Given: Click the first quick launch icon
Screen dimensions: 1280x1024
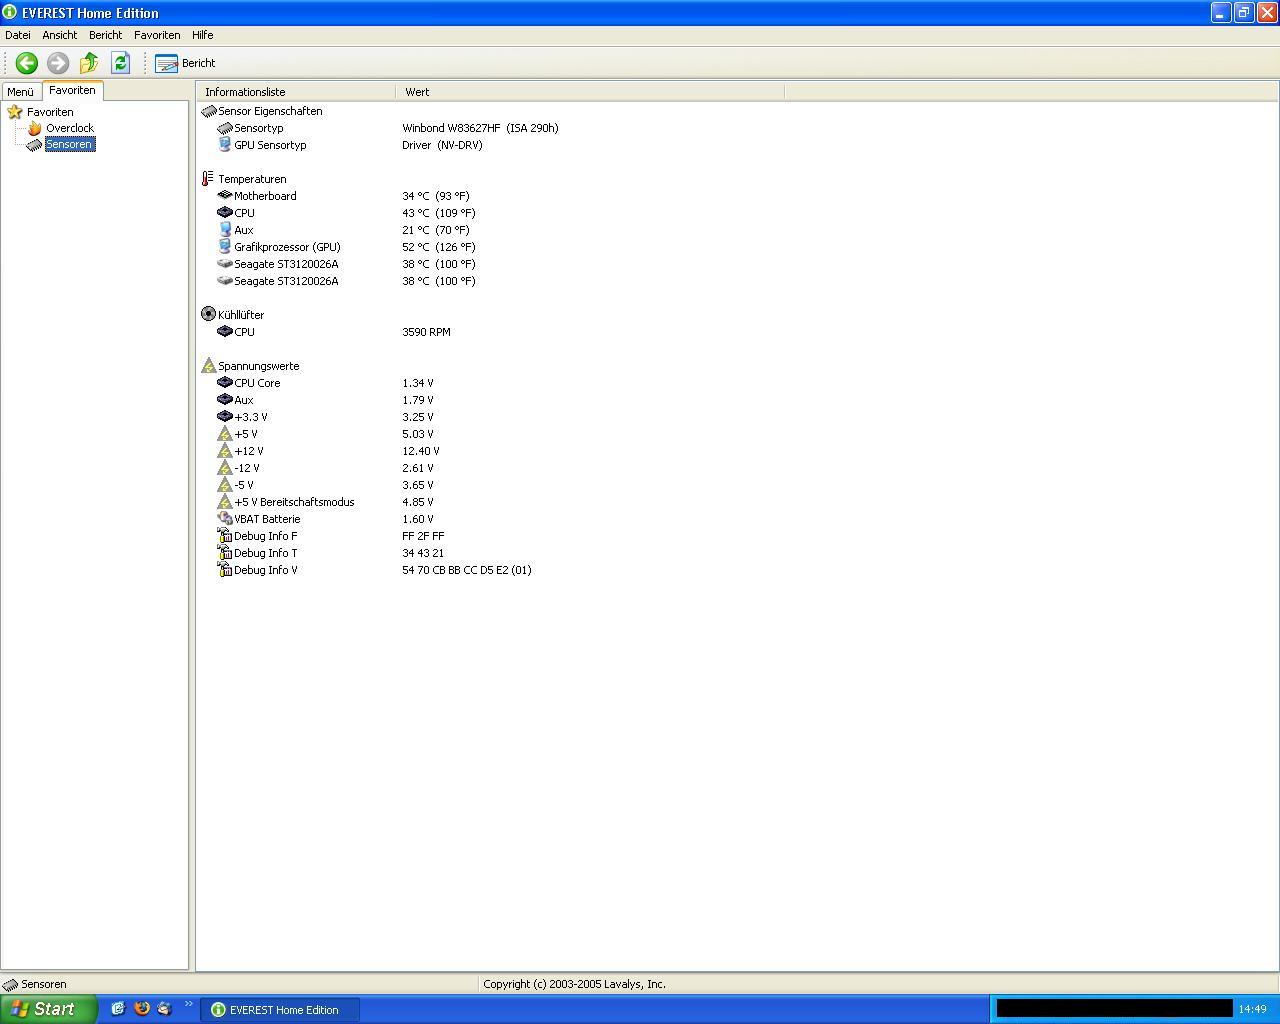Looking at the screenshot, I should pyautogui.click(x=118, y=1009).
